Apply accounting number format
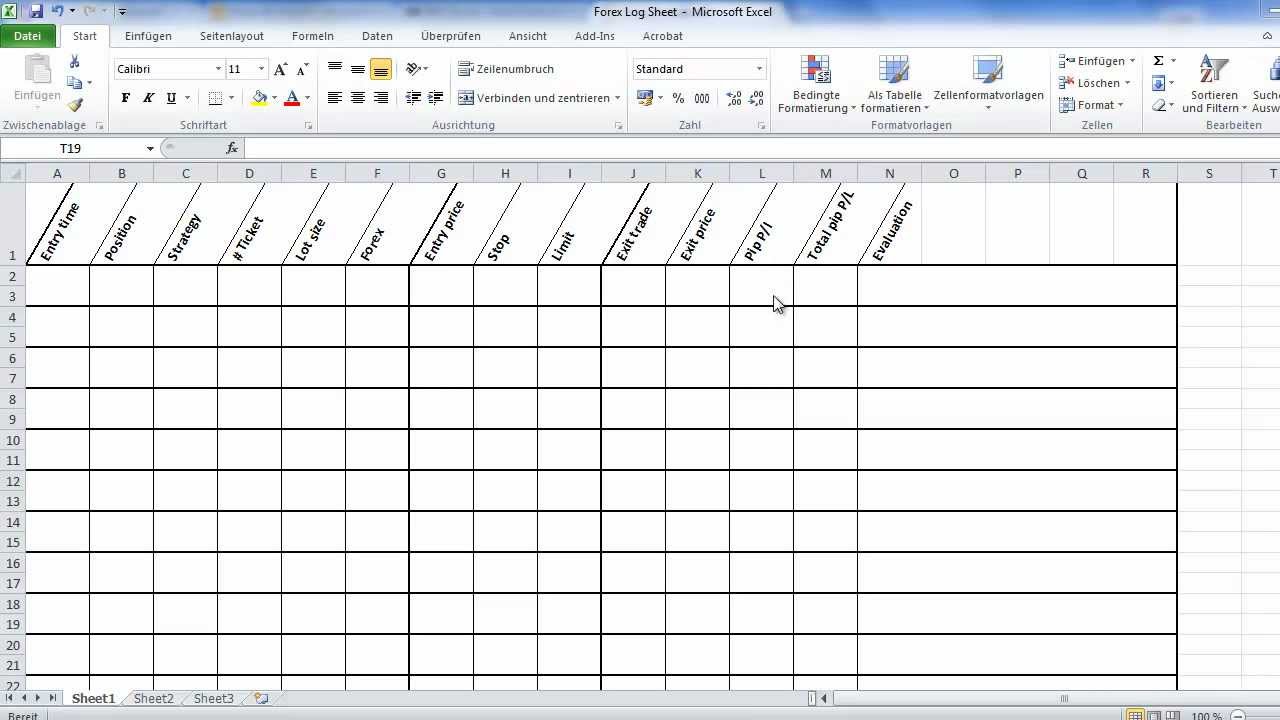 (x=644, y=98)
